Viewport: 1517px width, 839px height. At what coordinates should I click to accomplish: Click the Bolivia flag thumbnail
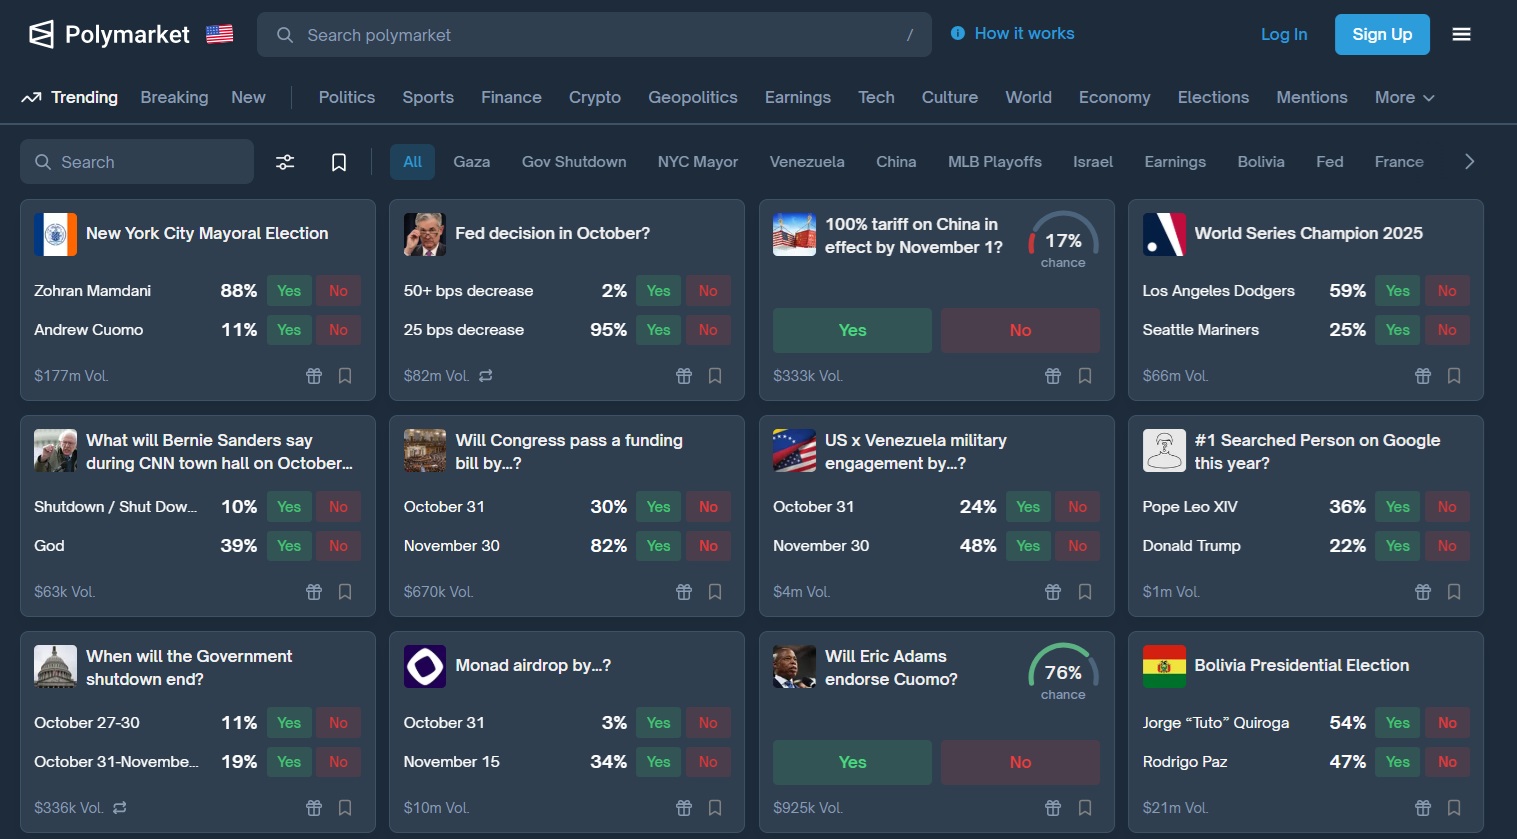1164,666
